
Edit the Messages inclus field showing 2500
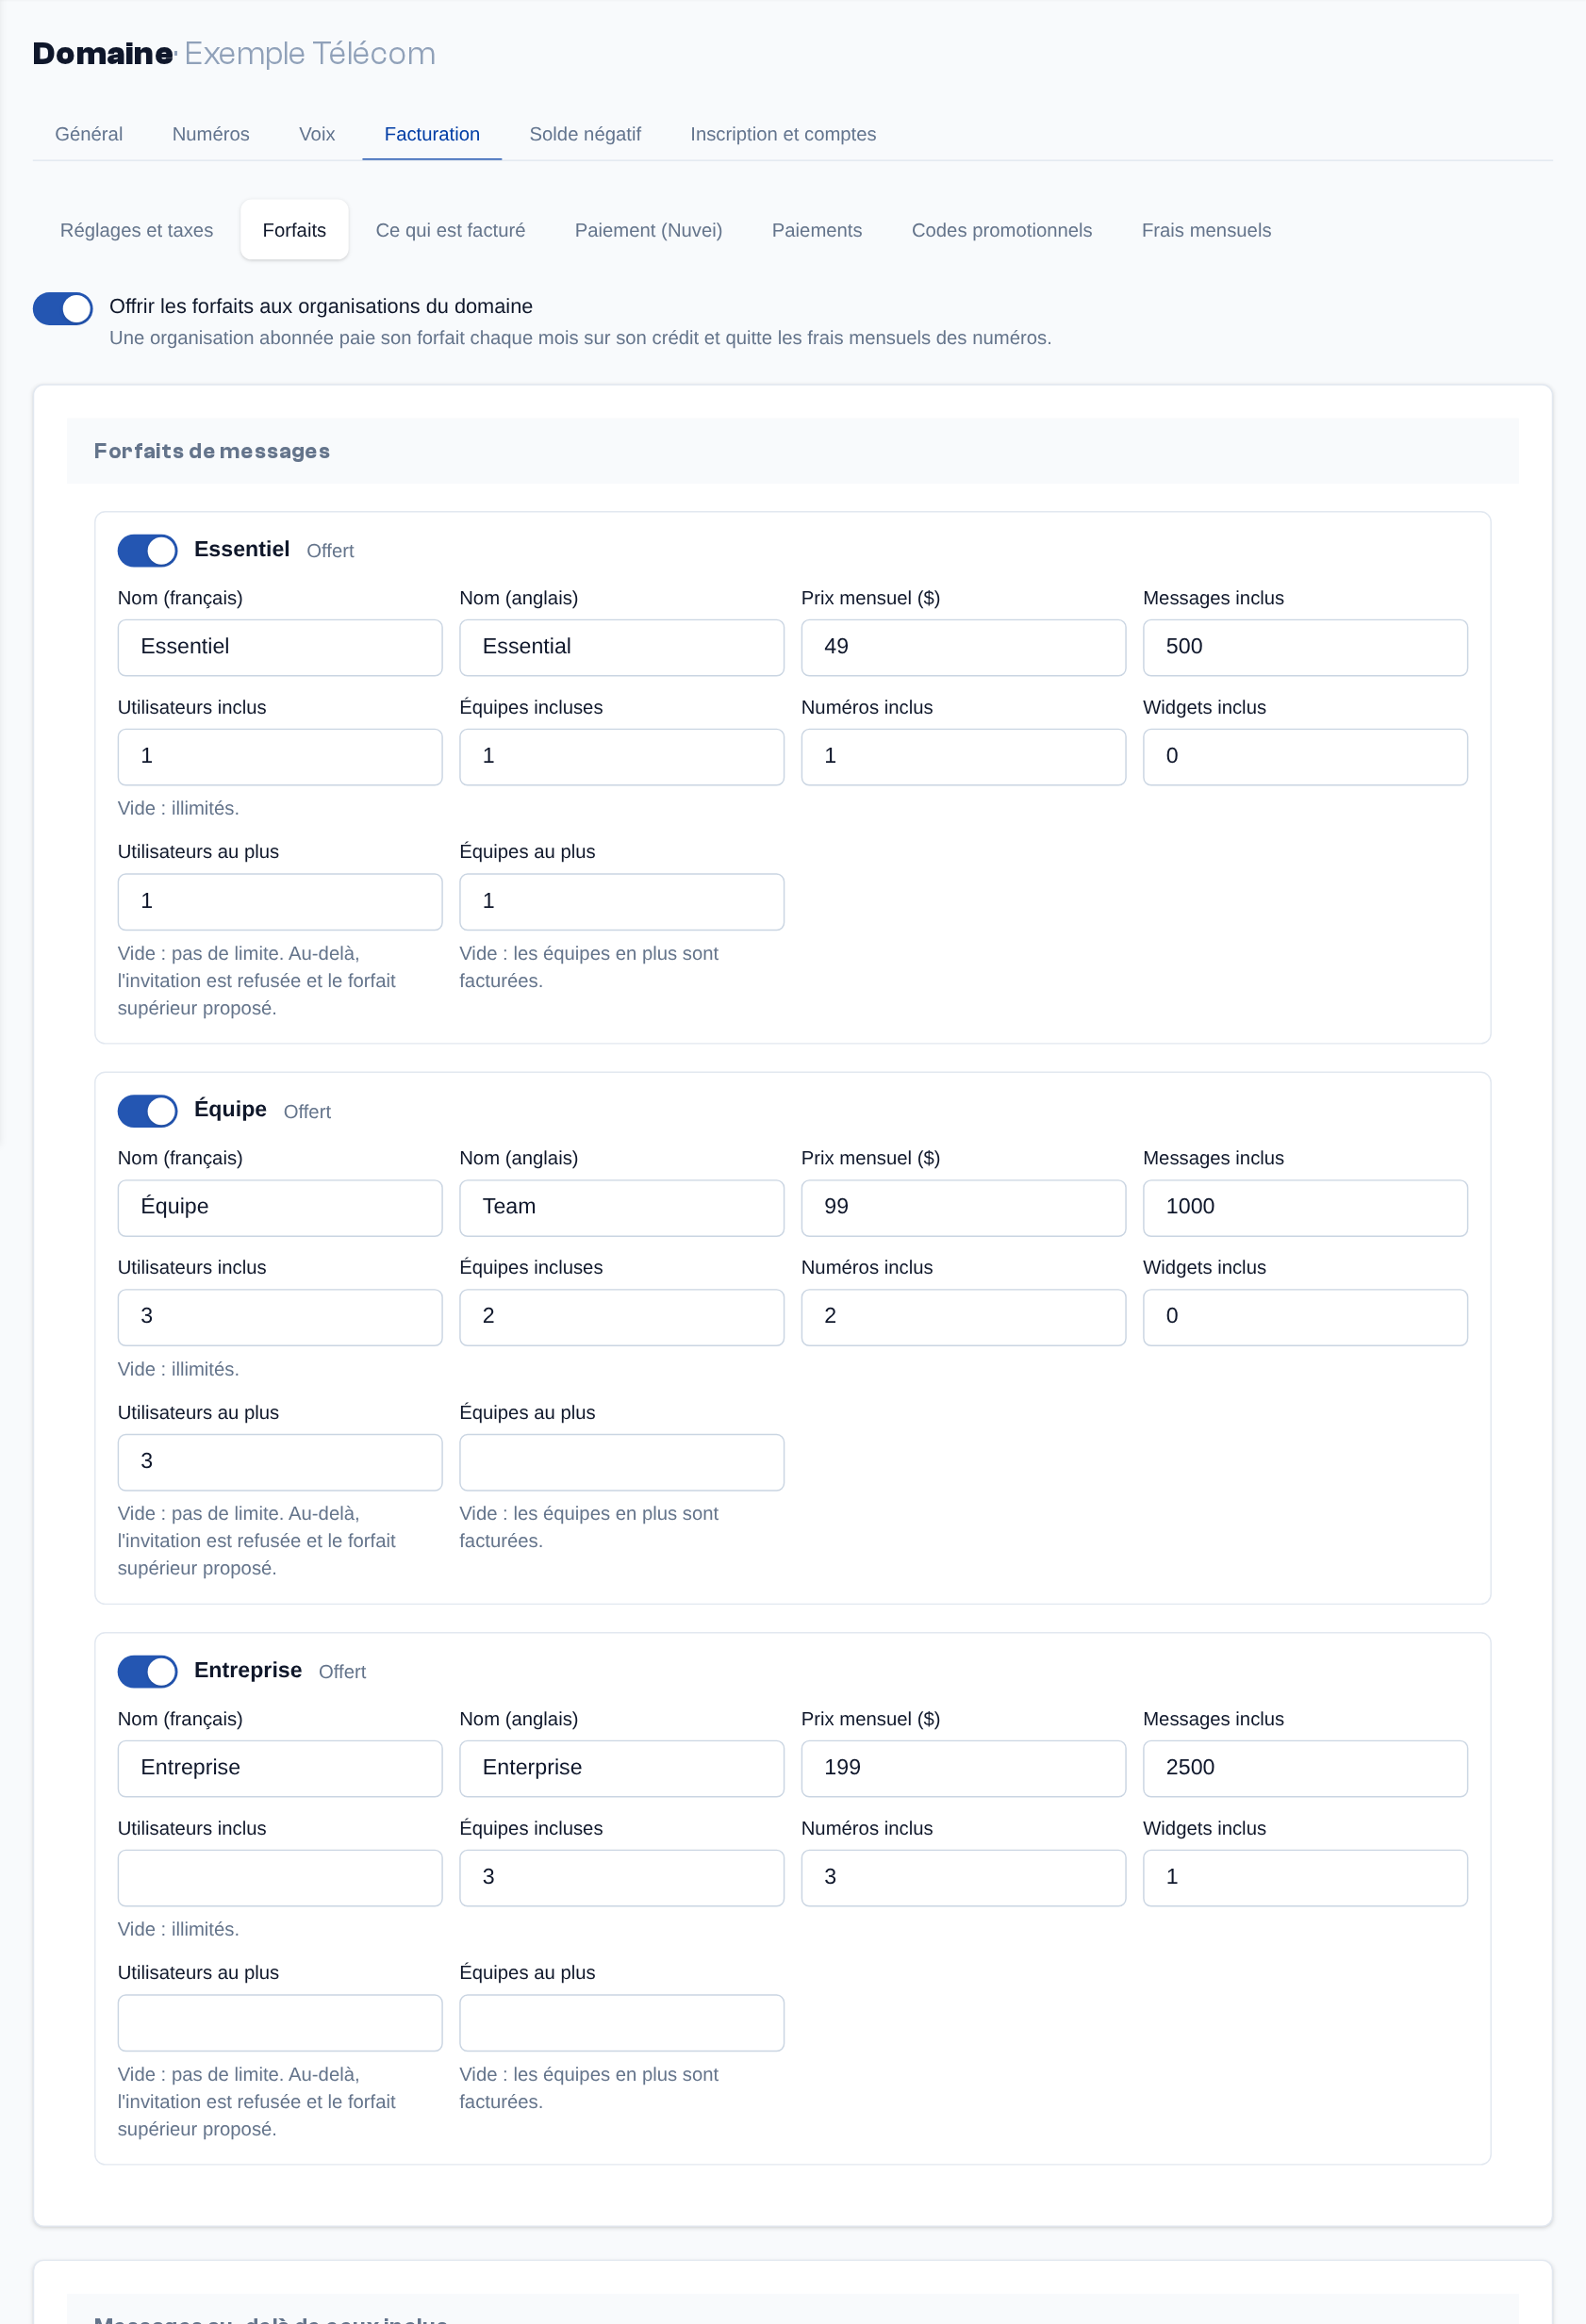1305,1768
